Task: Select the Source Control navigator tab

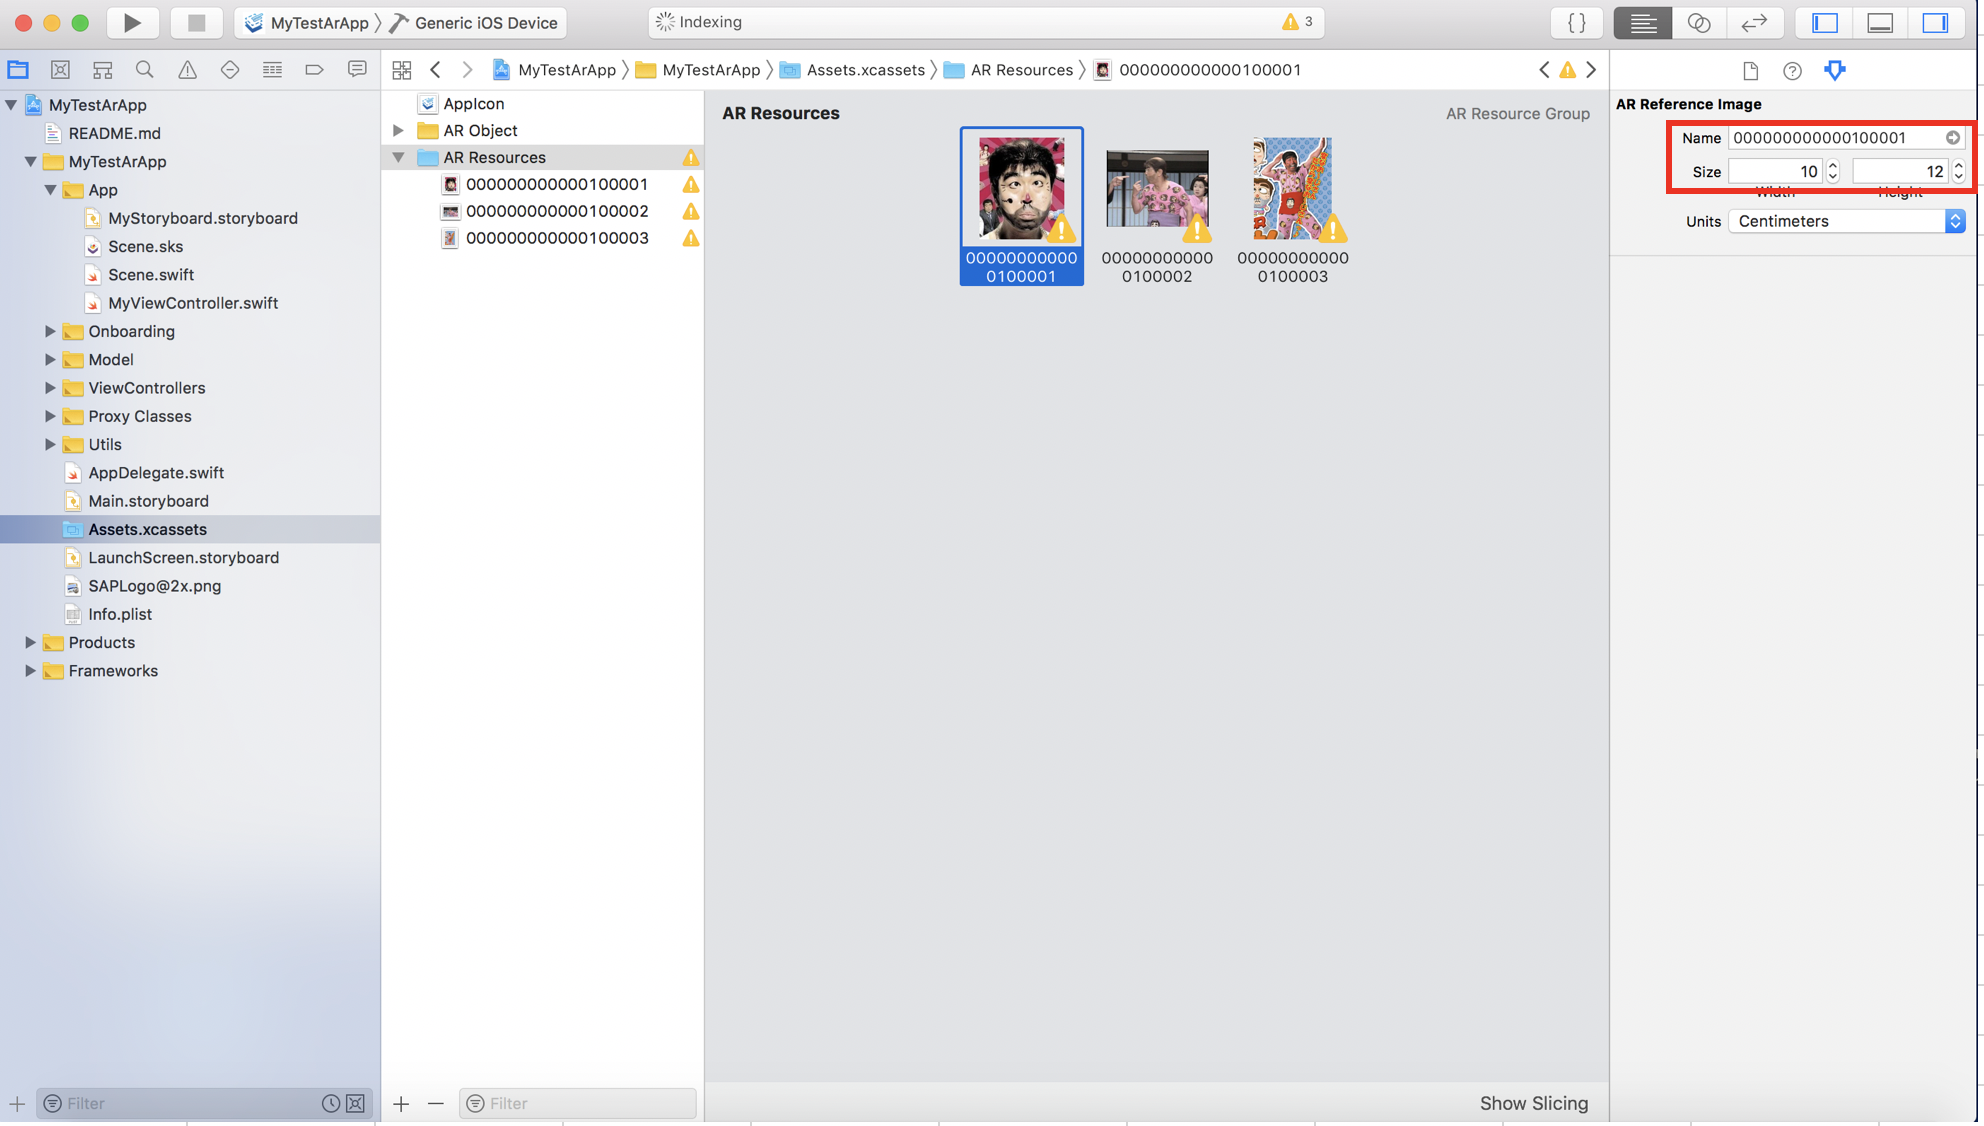Action: [60, 70]
